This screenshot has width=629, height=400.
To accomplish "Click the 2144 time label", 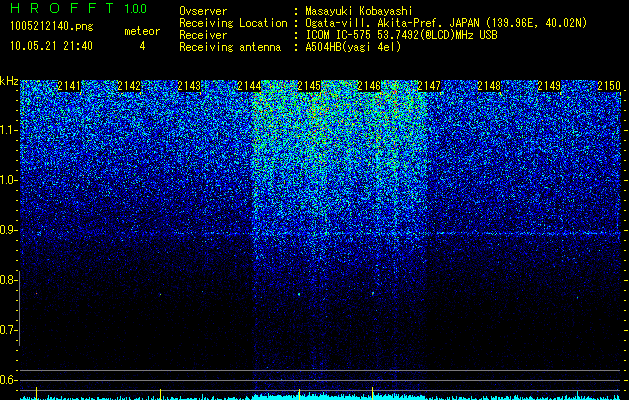I will click(x=249, y=86).
